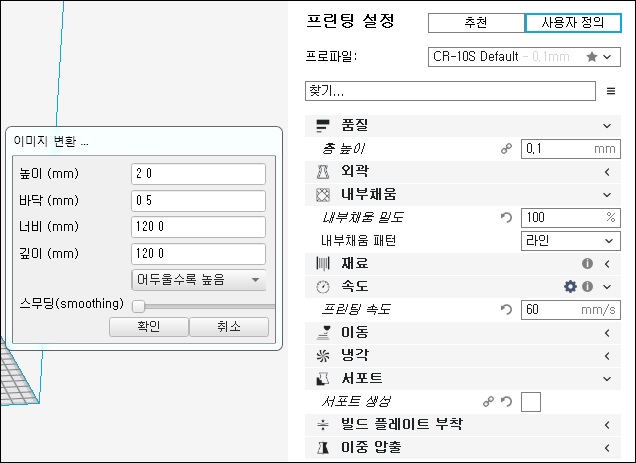Viewport: 636px width, 463px height.
Task: Reset 서포트 생성 with its revert arrow
Action: [506, 402]
